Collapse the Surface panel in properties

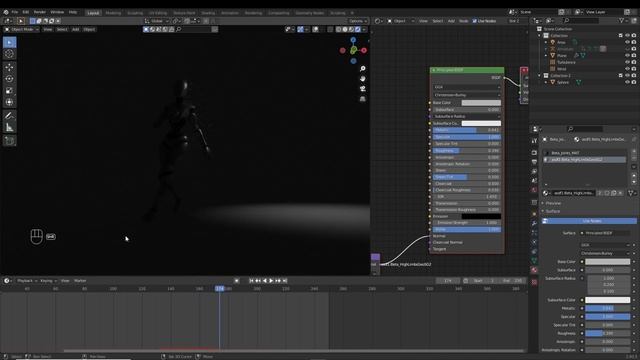pyautogui.click(x=553, y=211)
